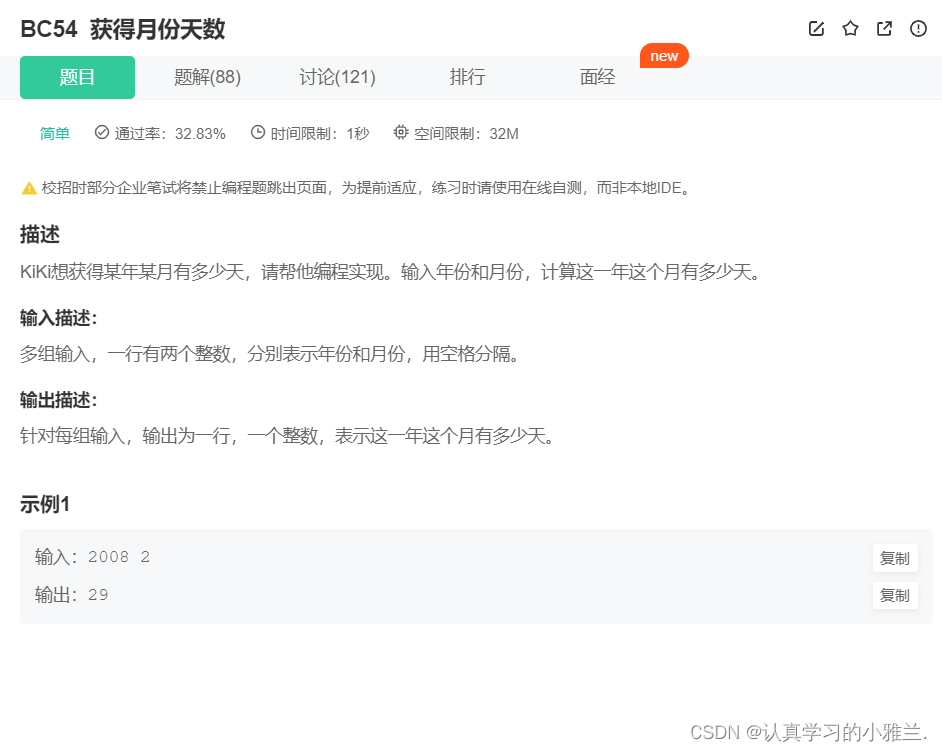Viewport: 942px width, 752px height.
Task: Click the sample input value 2008 2
Action: pos(119,557)
